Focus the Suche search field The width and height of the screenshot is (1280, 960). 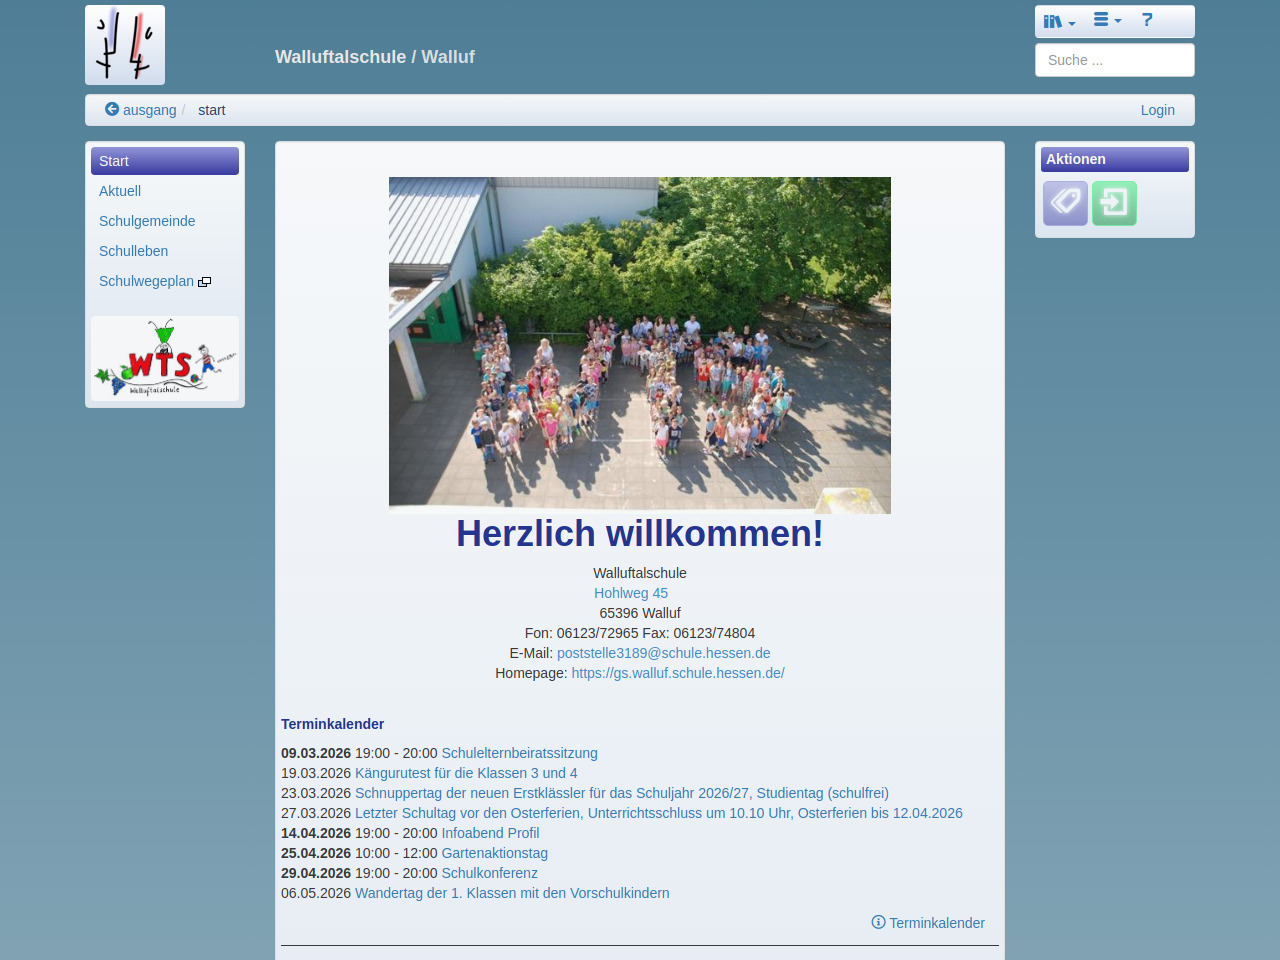[x=1114, y=60]
